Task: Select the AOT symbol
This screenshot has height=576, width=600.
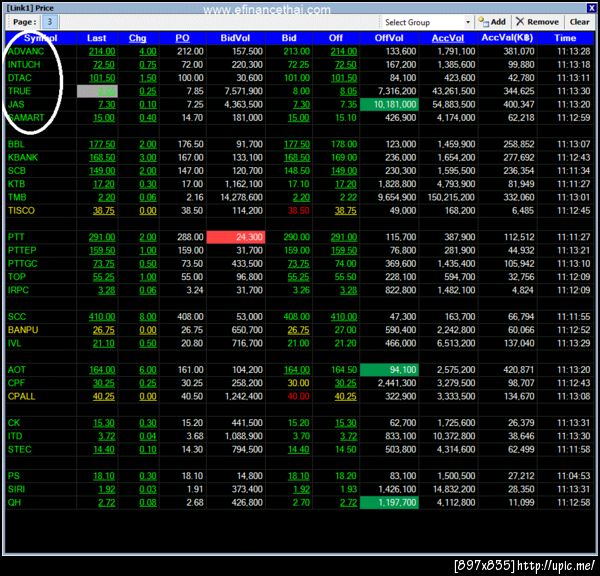Action: (x=17, y=370)
